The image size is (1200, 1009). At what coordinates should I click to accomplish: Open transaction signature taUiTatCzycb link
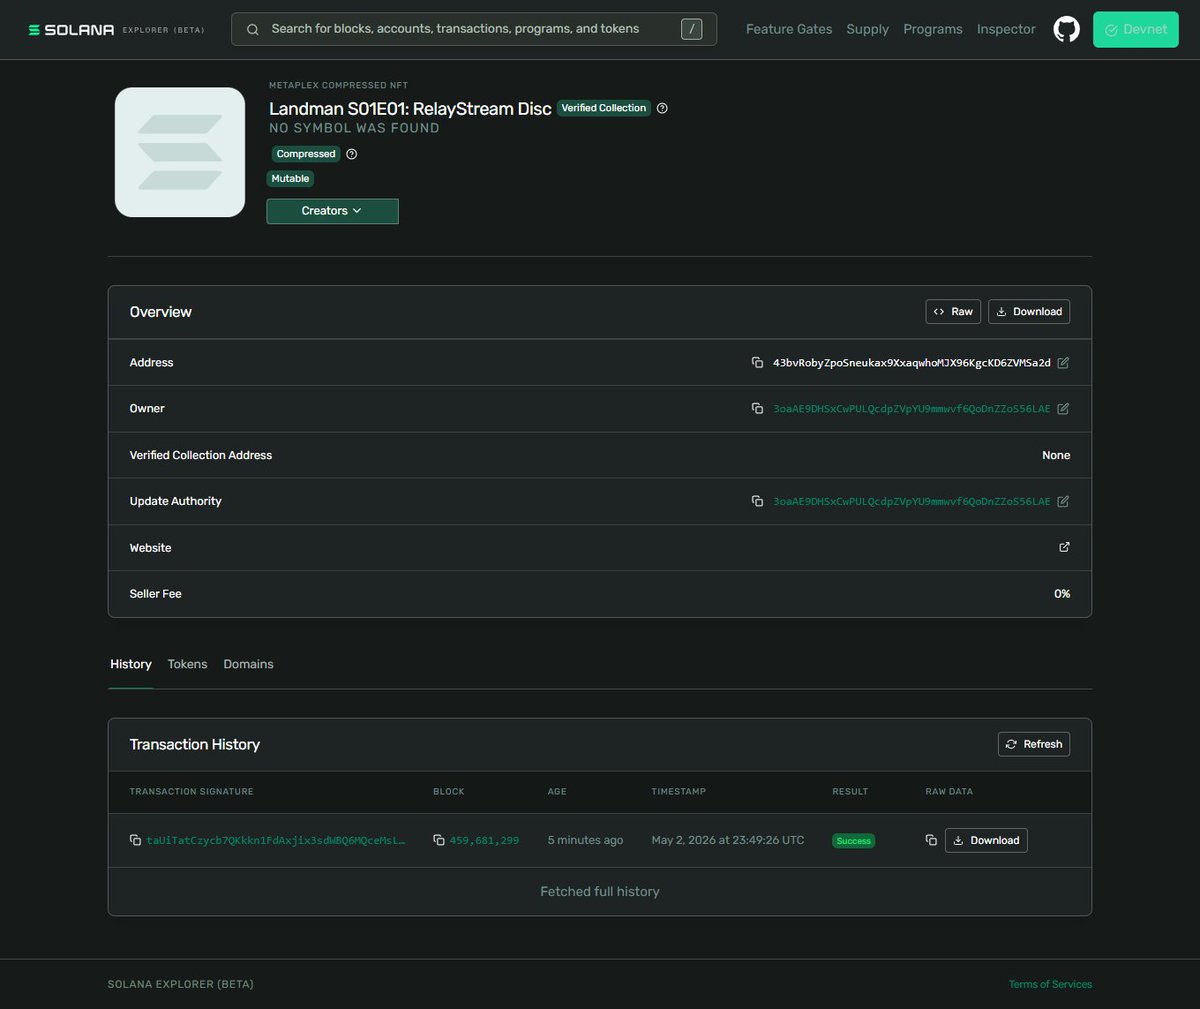tap(276, 840)
